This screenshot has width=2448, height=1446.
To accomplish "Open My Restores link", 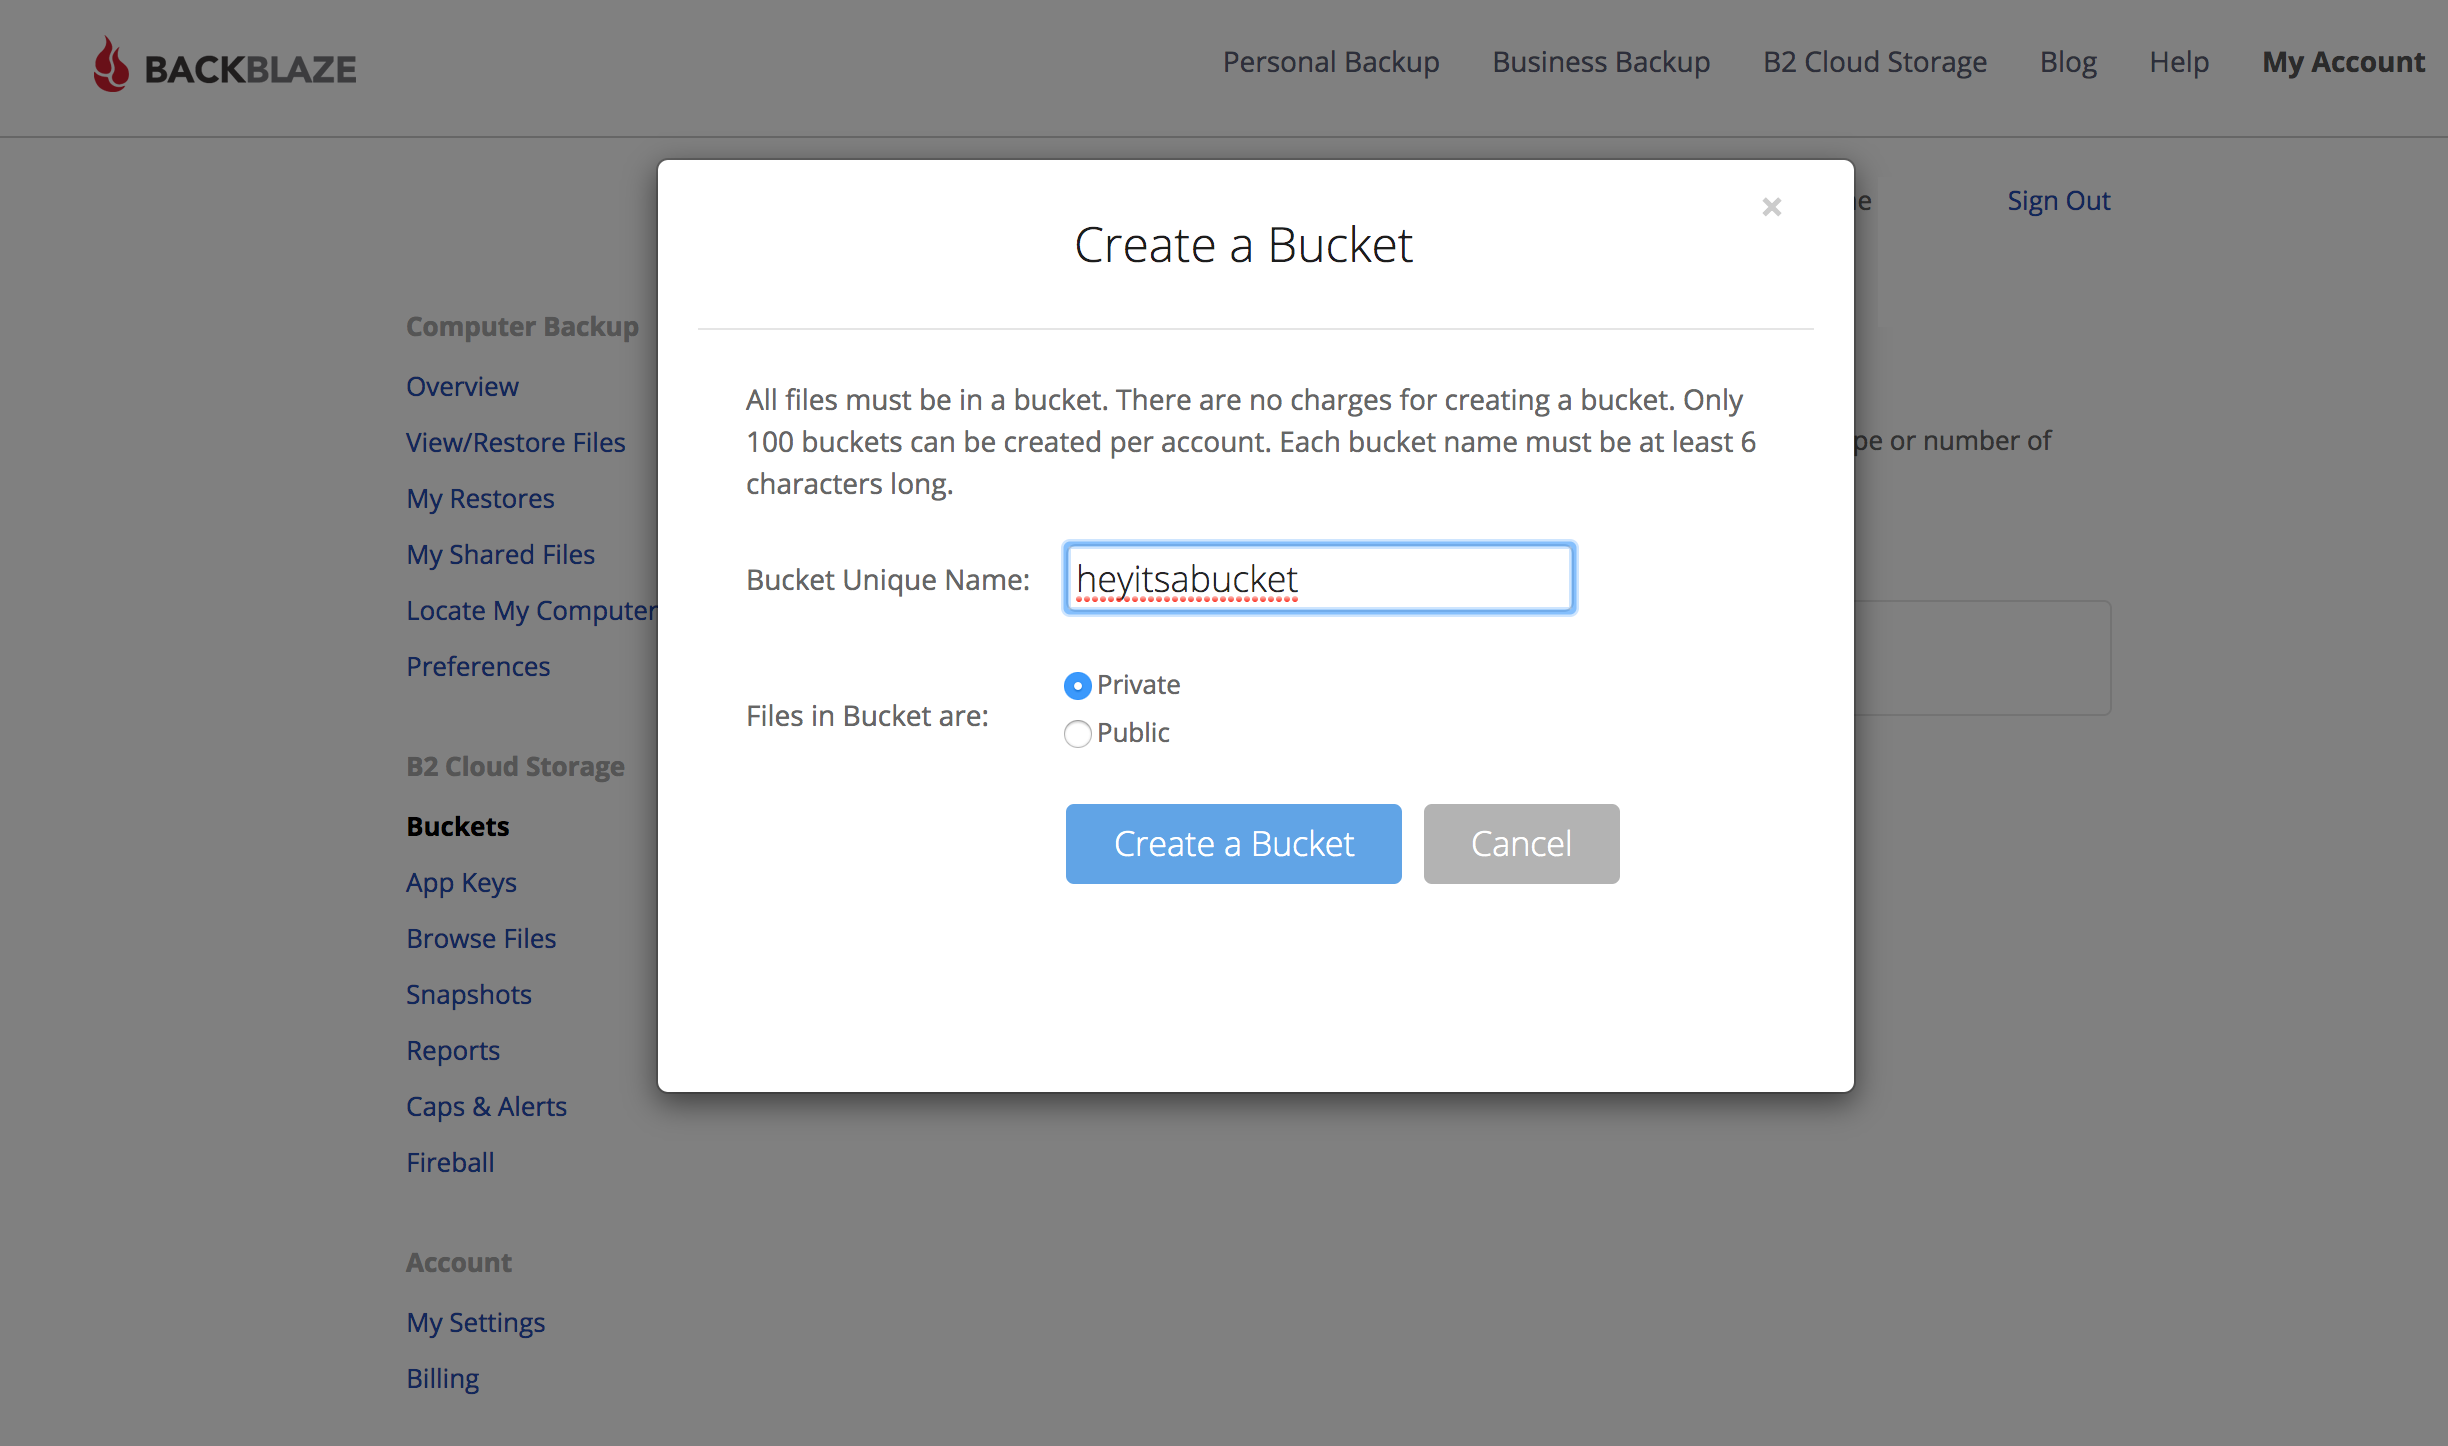I will point(480,499).
